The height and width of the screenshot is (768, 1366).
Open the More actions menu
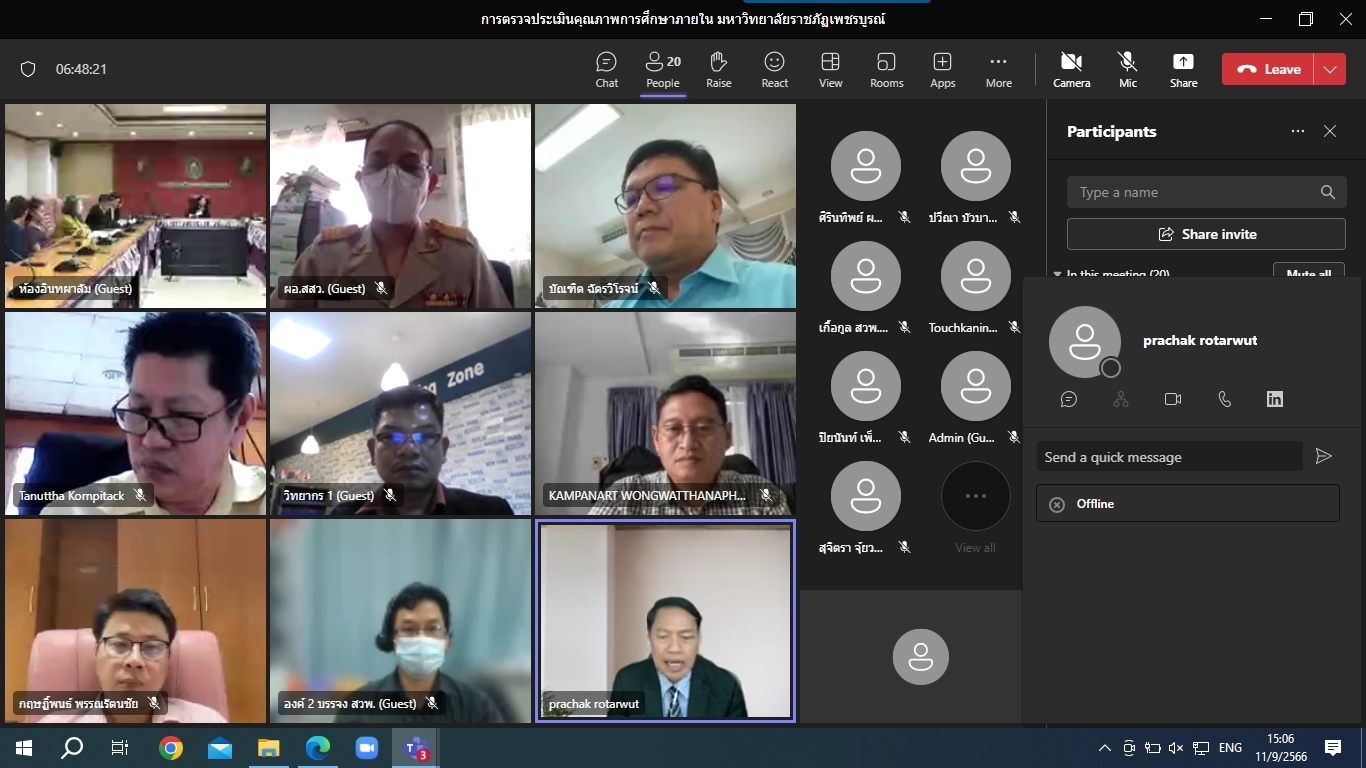coord(998,69)
